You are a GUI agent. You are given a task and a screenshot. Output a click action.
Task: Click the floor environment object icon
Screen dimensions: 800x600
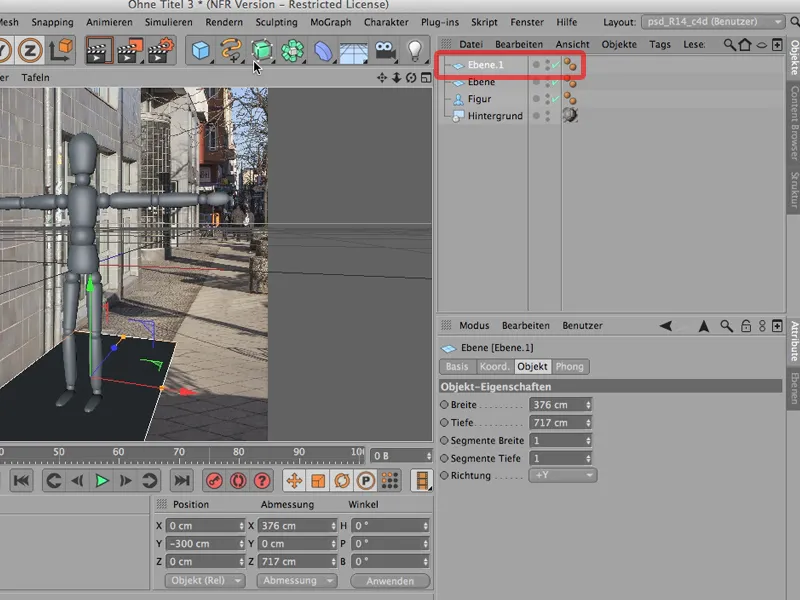click(354, 52)
